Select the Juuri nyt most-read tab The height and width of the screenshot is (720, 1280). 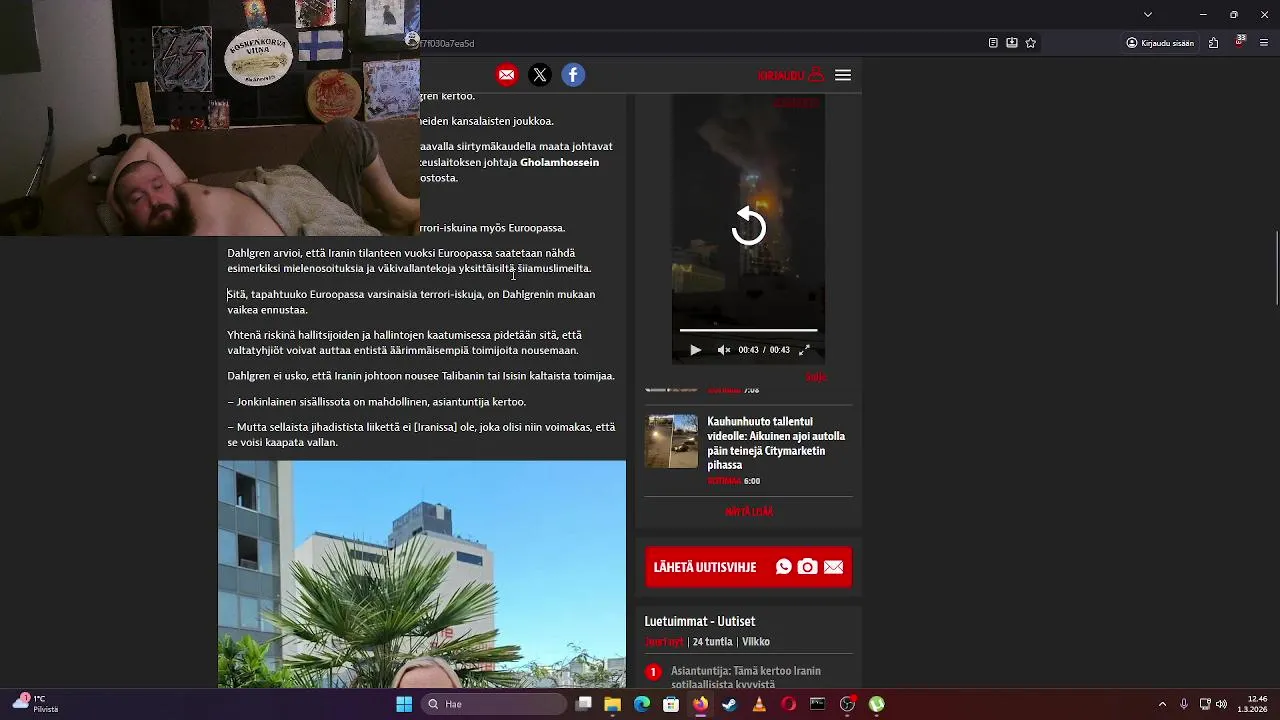point(664,642)
